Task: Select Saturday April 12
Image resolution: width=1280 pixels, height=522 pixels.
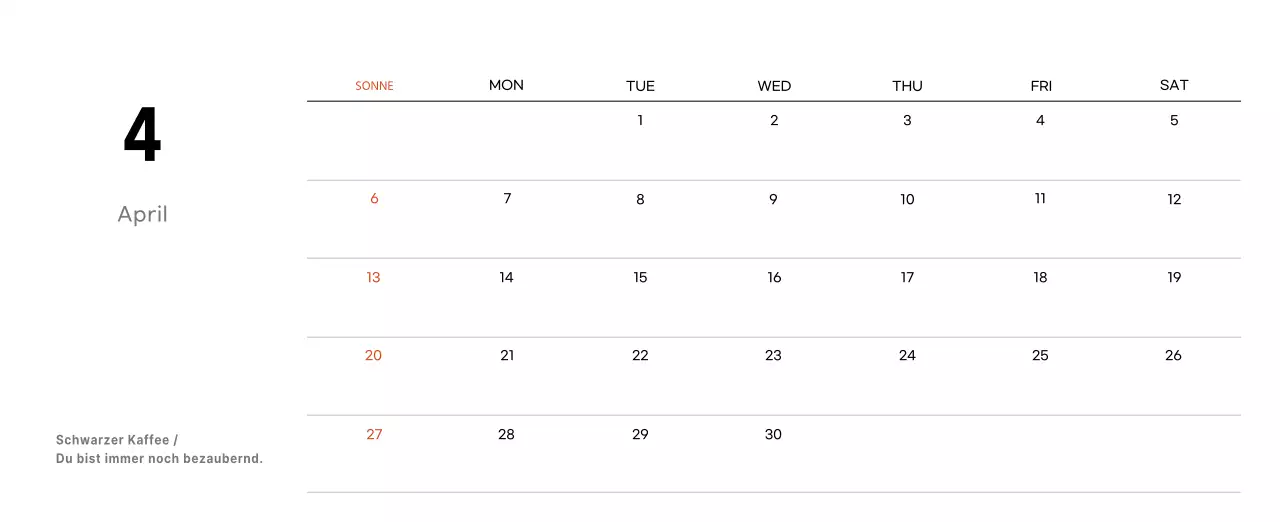Action: tap(1174, 200)
